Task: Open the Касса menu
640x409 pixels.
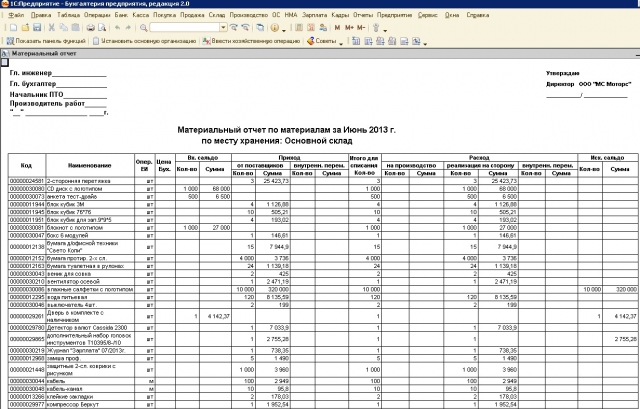Action: [141, 15]
